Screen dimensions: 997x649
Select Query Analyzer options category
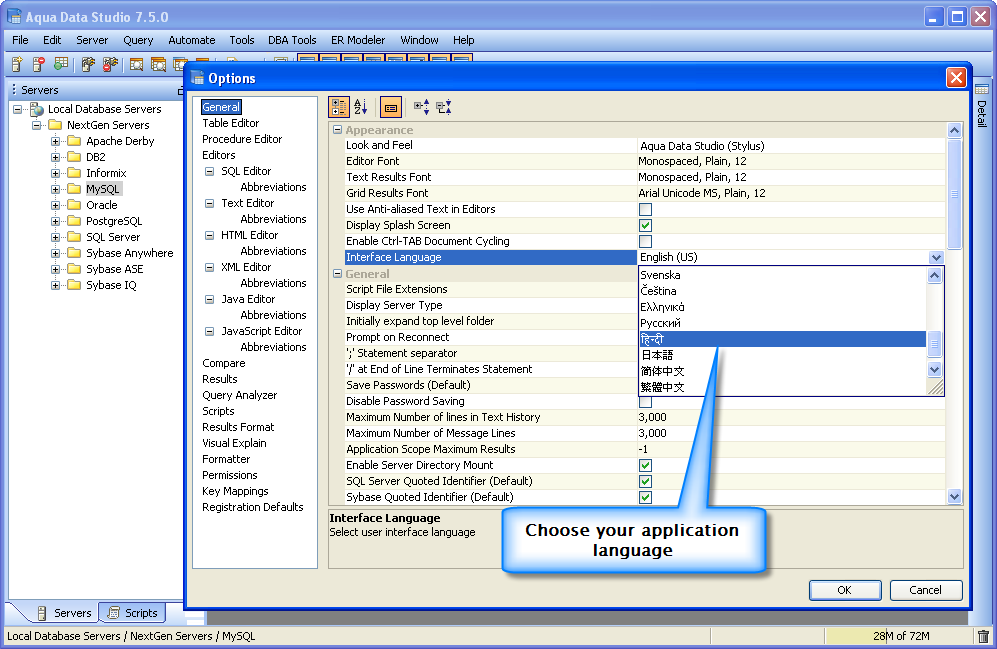click(x=239, y=395)
